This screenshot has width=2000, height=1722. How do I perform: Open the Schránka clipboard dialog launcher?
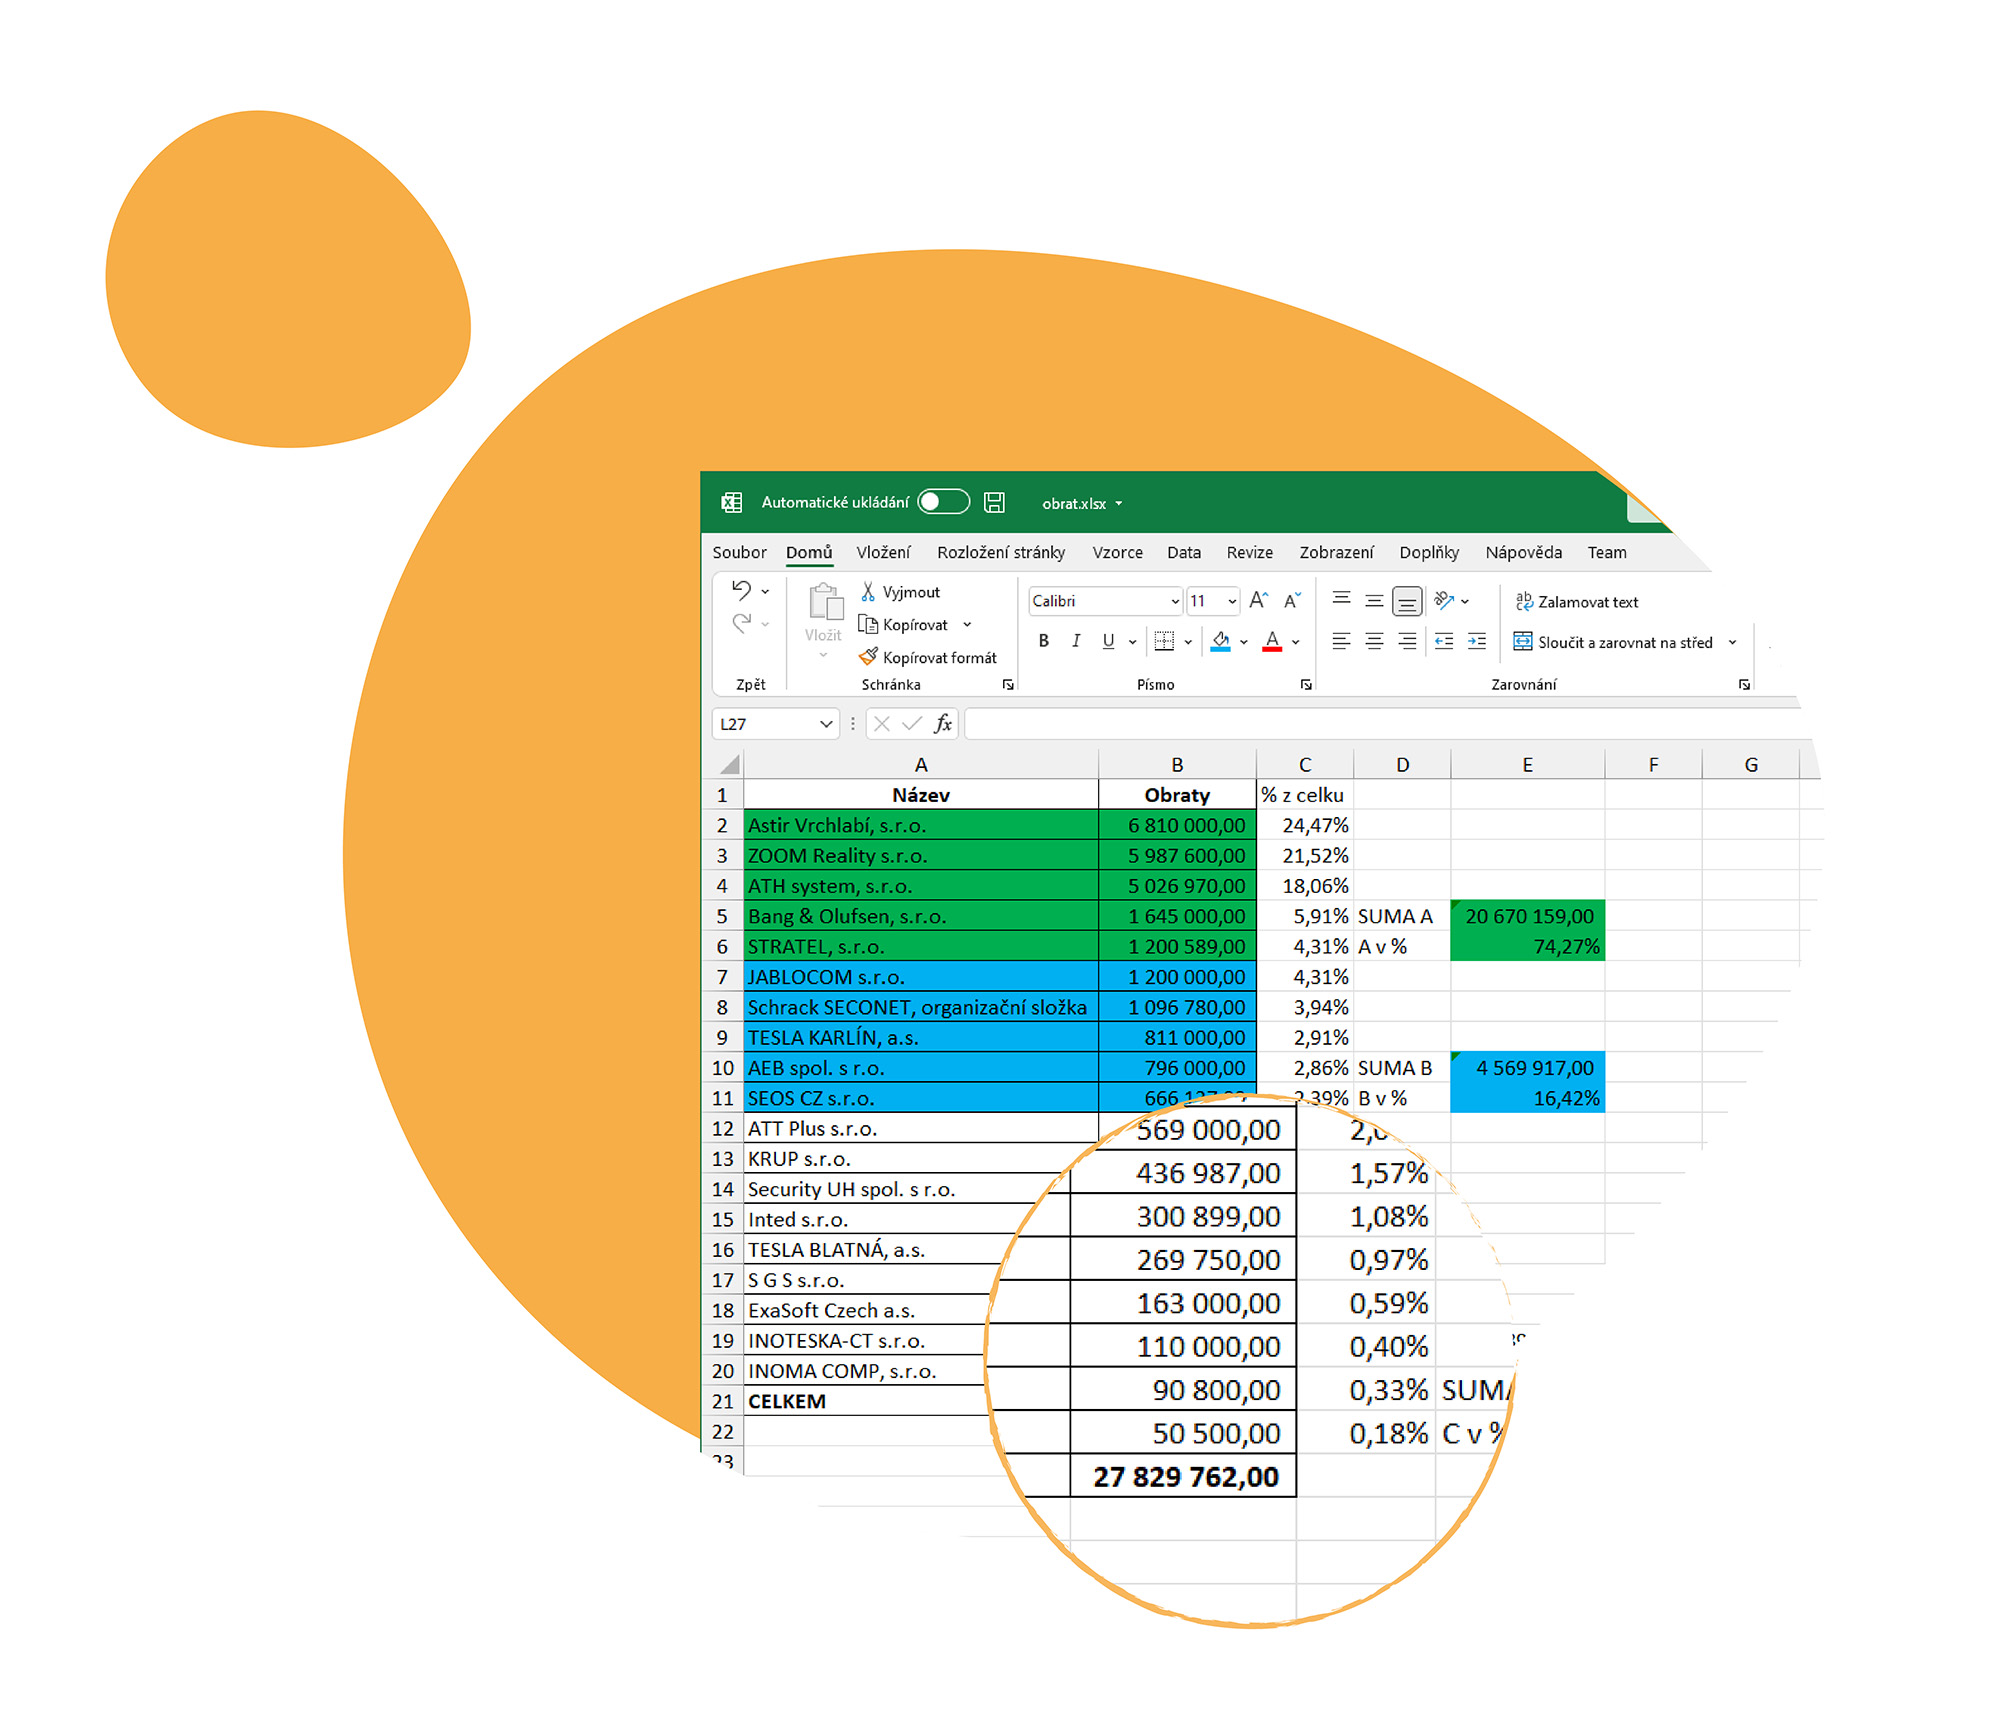[x=1008, y=684]
